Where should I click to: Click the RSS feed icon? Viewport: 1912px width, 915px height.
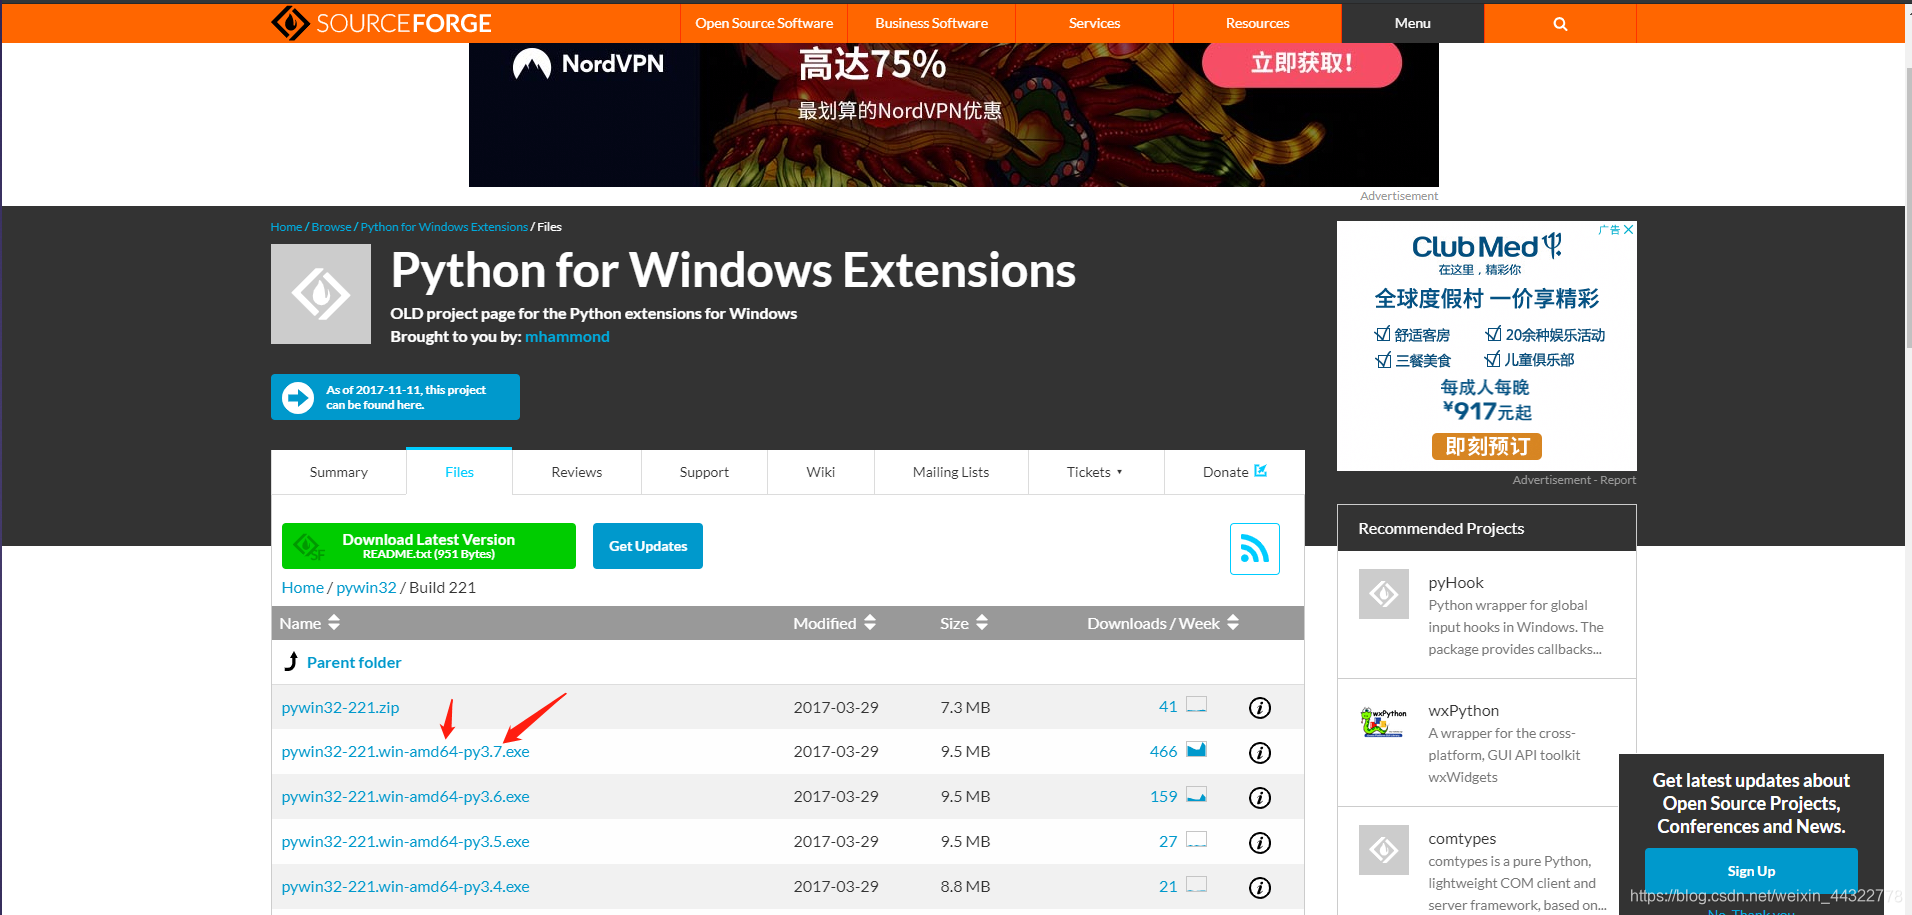[1254, 548]
